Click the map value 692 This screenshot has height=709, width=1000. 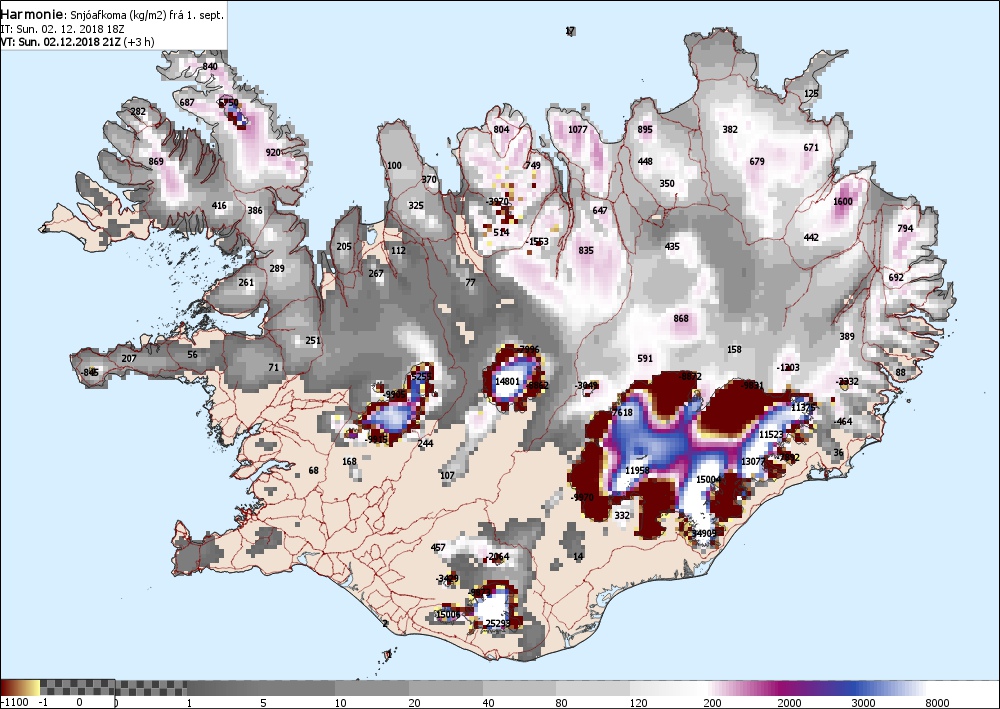point(896,277)
